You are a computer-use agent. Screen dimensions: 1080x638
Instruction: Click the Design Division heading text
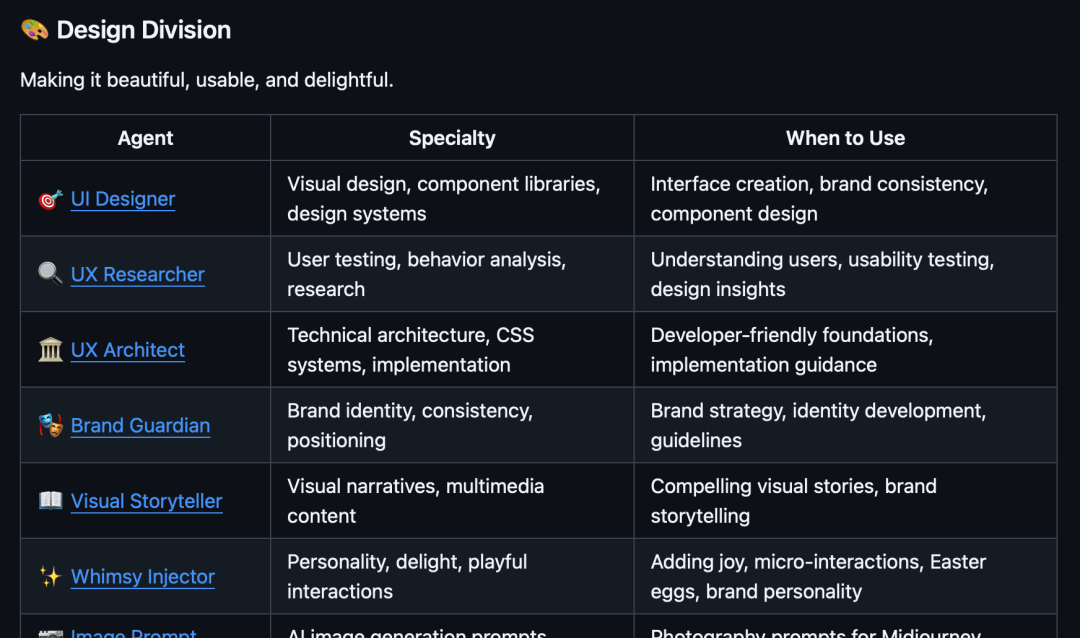[143, 30]
